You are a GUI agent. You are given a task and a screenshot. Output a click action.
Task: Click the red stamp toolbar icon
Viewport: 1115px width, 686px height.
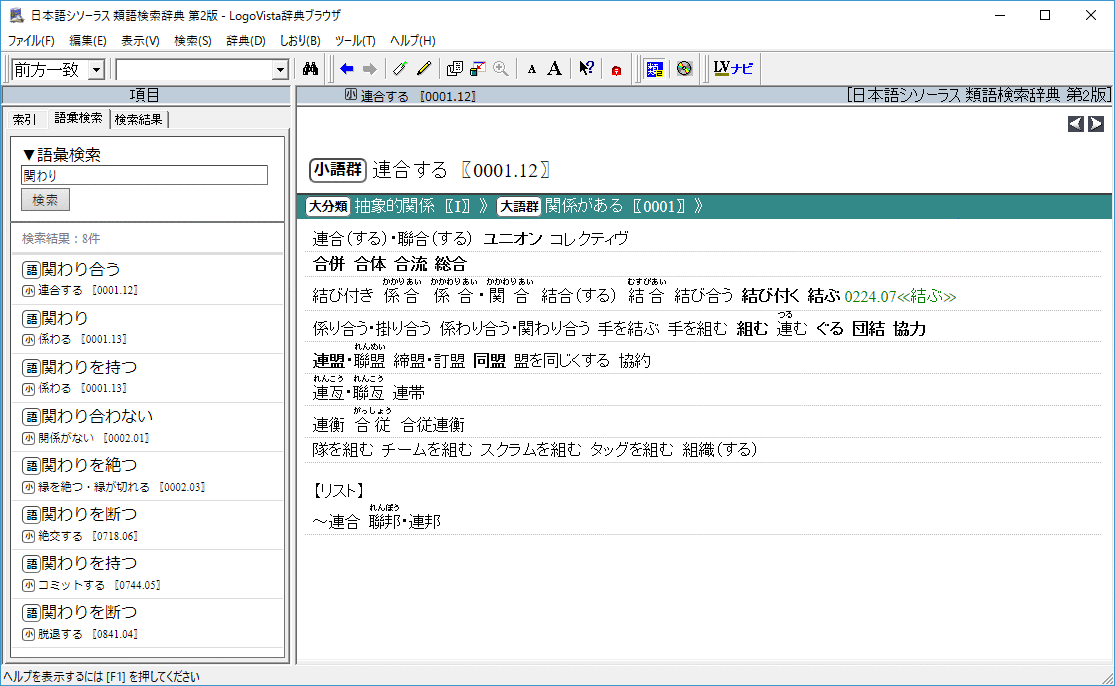point(616,70)
